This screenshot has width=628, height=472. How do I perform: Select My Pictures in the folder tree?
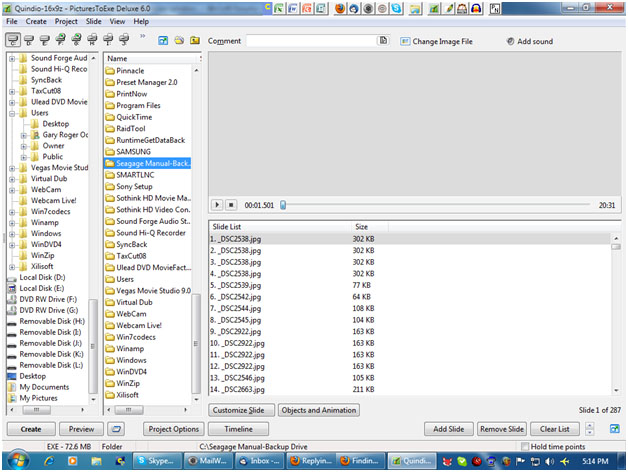38,398
